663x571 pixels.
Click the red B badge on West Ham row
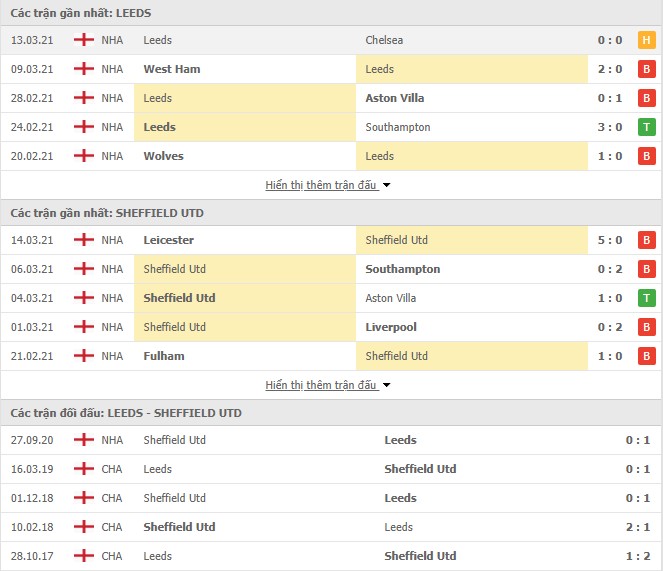tap(646, 69)
